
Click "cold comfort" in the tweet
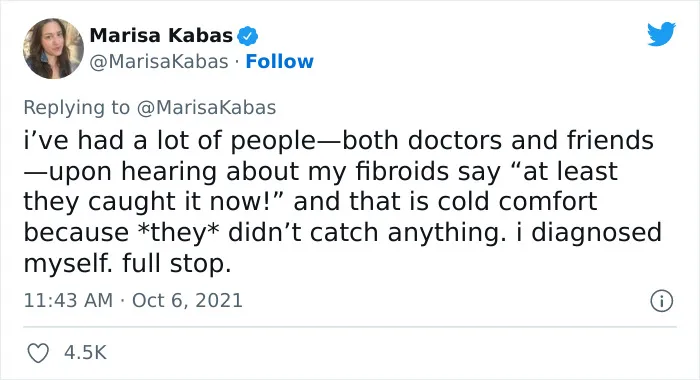517,202
